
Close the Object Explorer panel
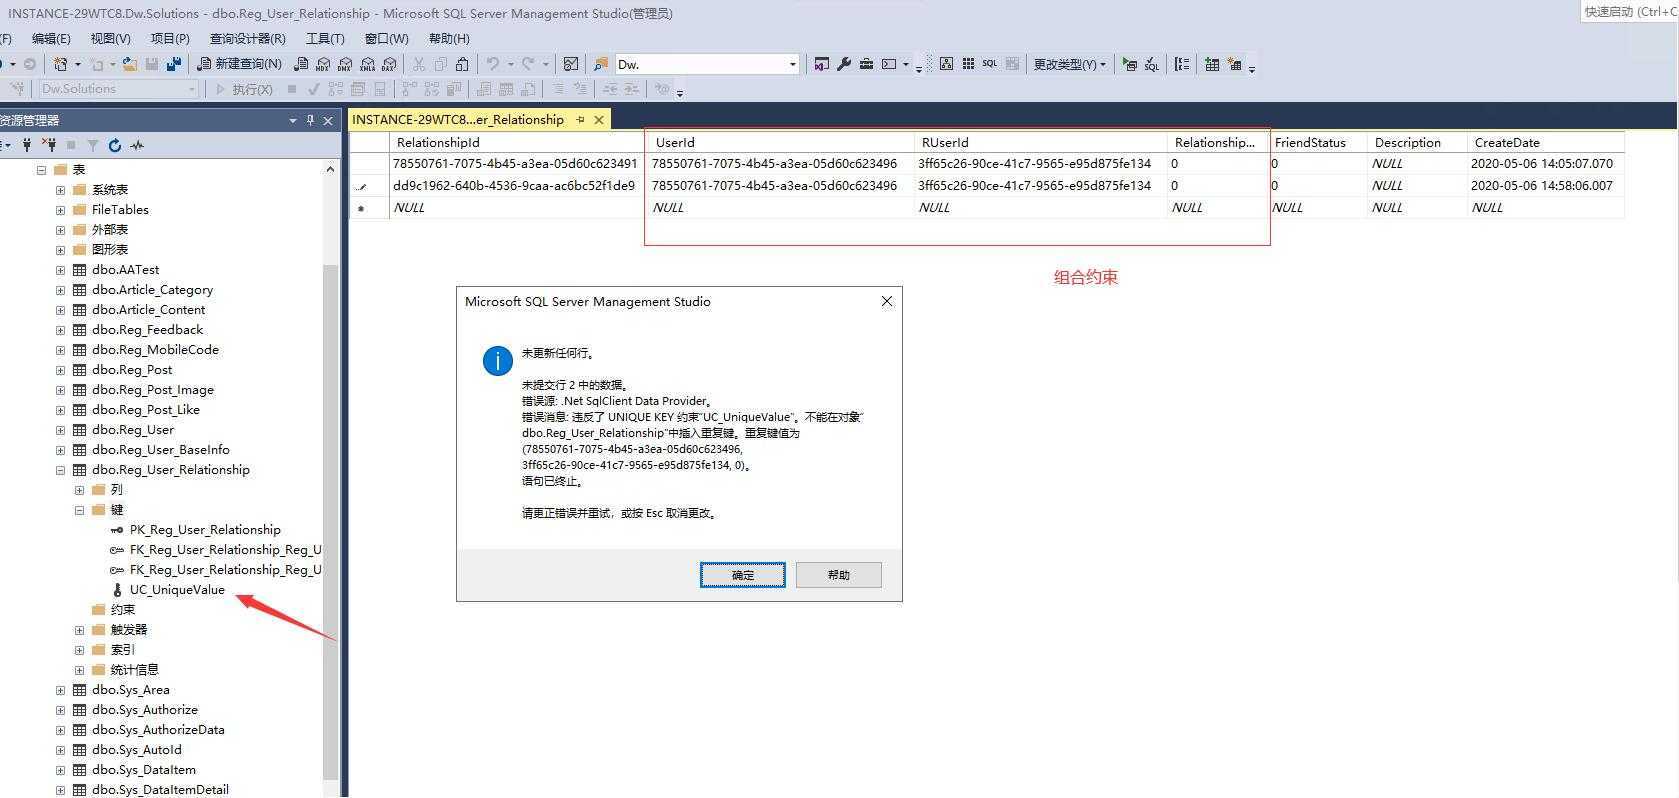coord(328,120)
